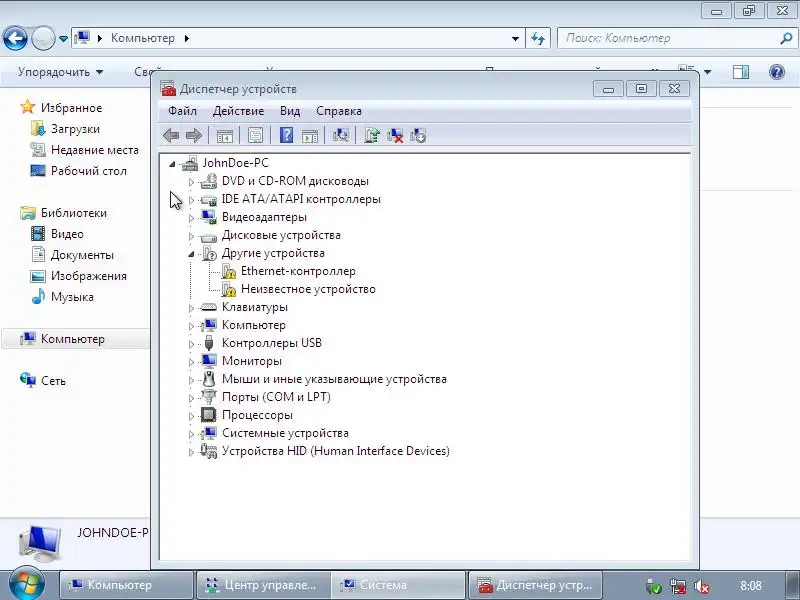The image size is (800, 600).
Task: Open the Вид menu
Action: [x=290, y=111]
